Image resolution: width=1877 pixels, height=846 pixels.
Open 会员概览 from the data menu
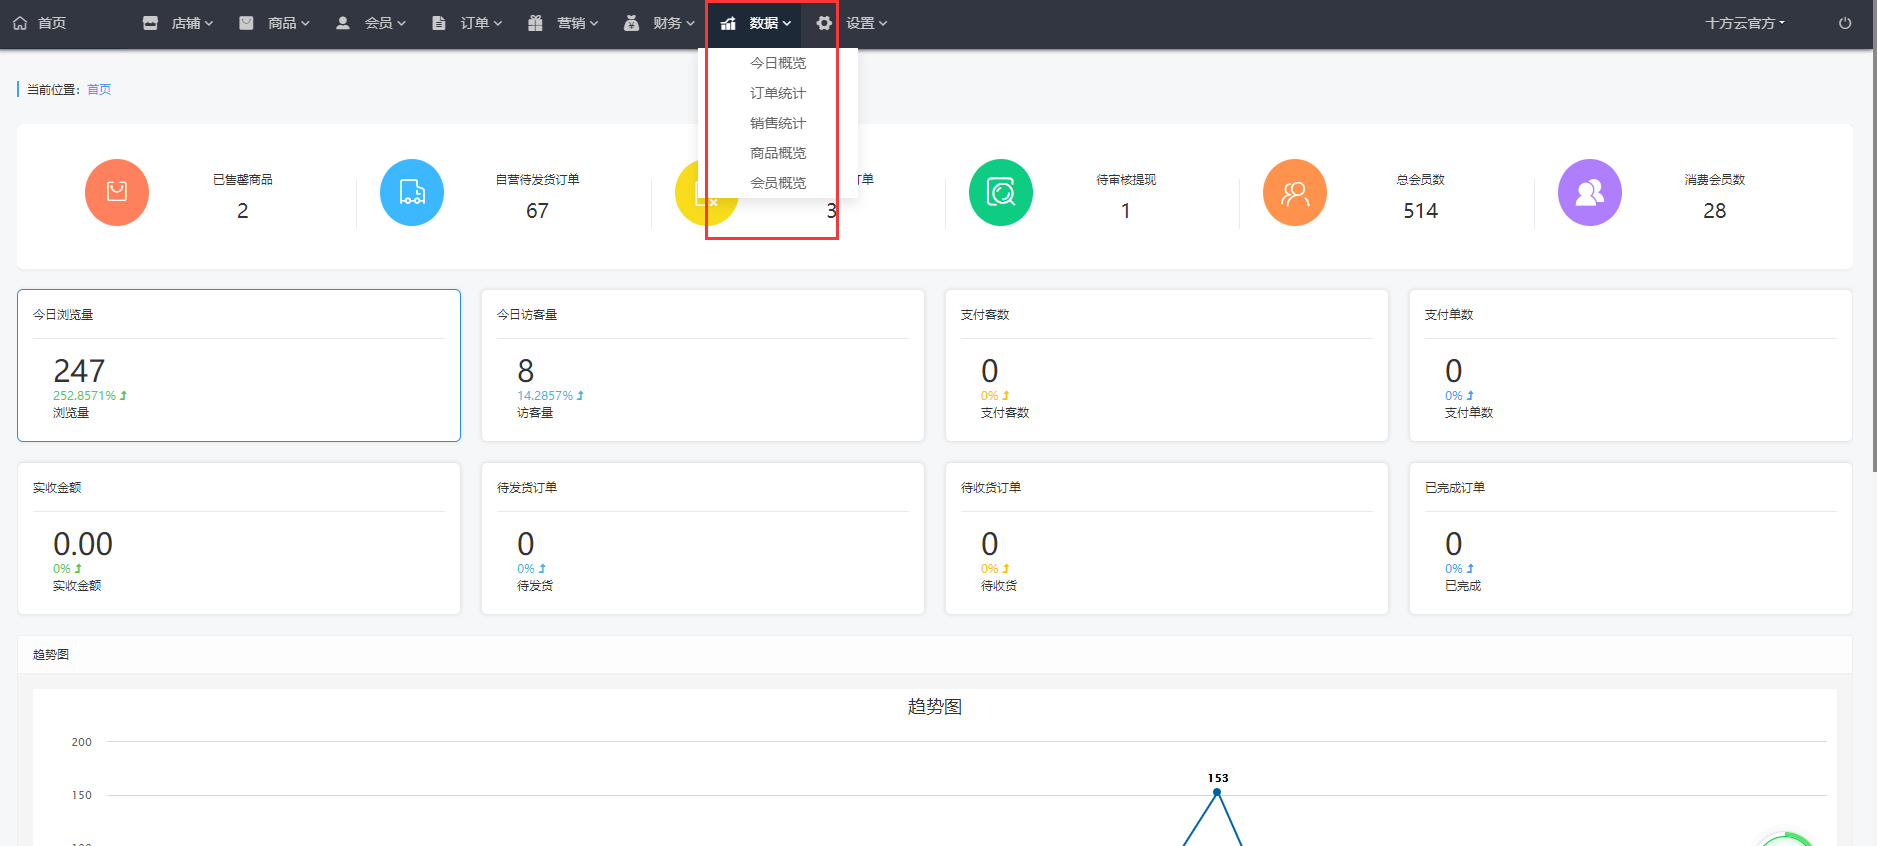click(778, 183)
